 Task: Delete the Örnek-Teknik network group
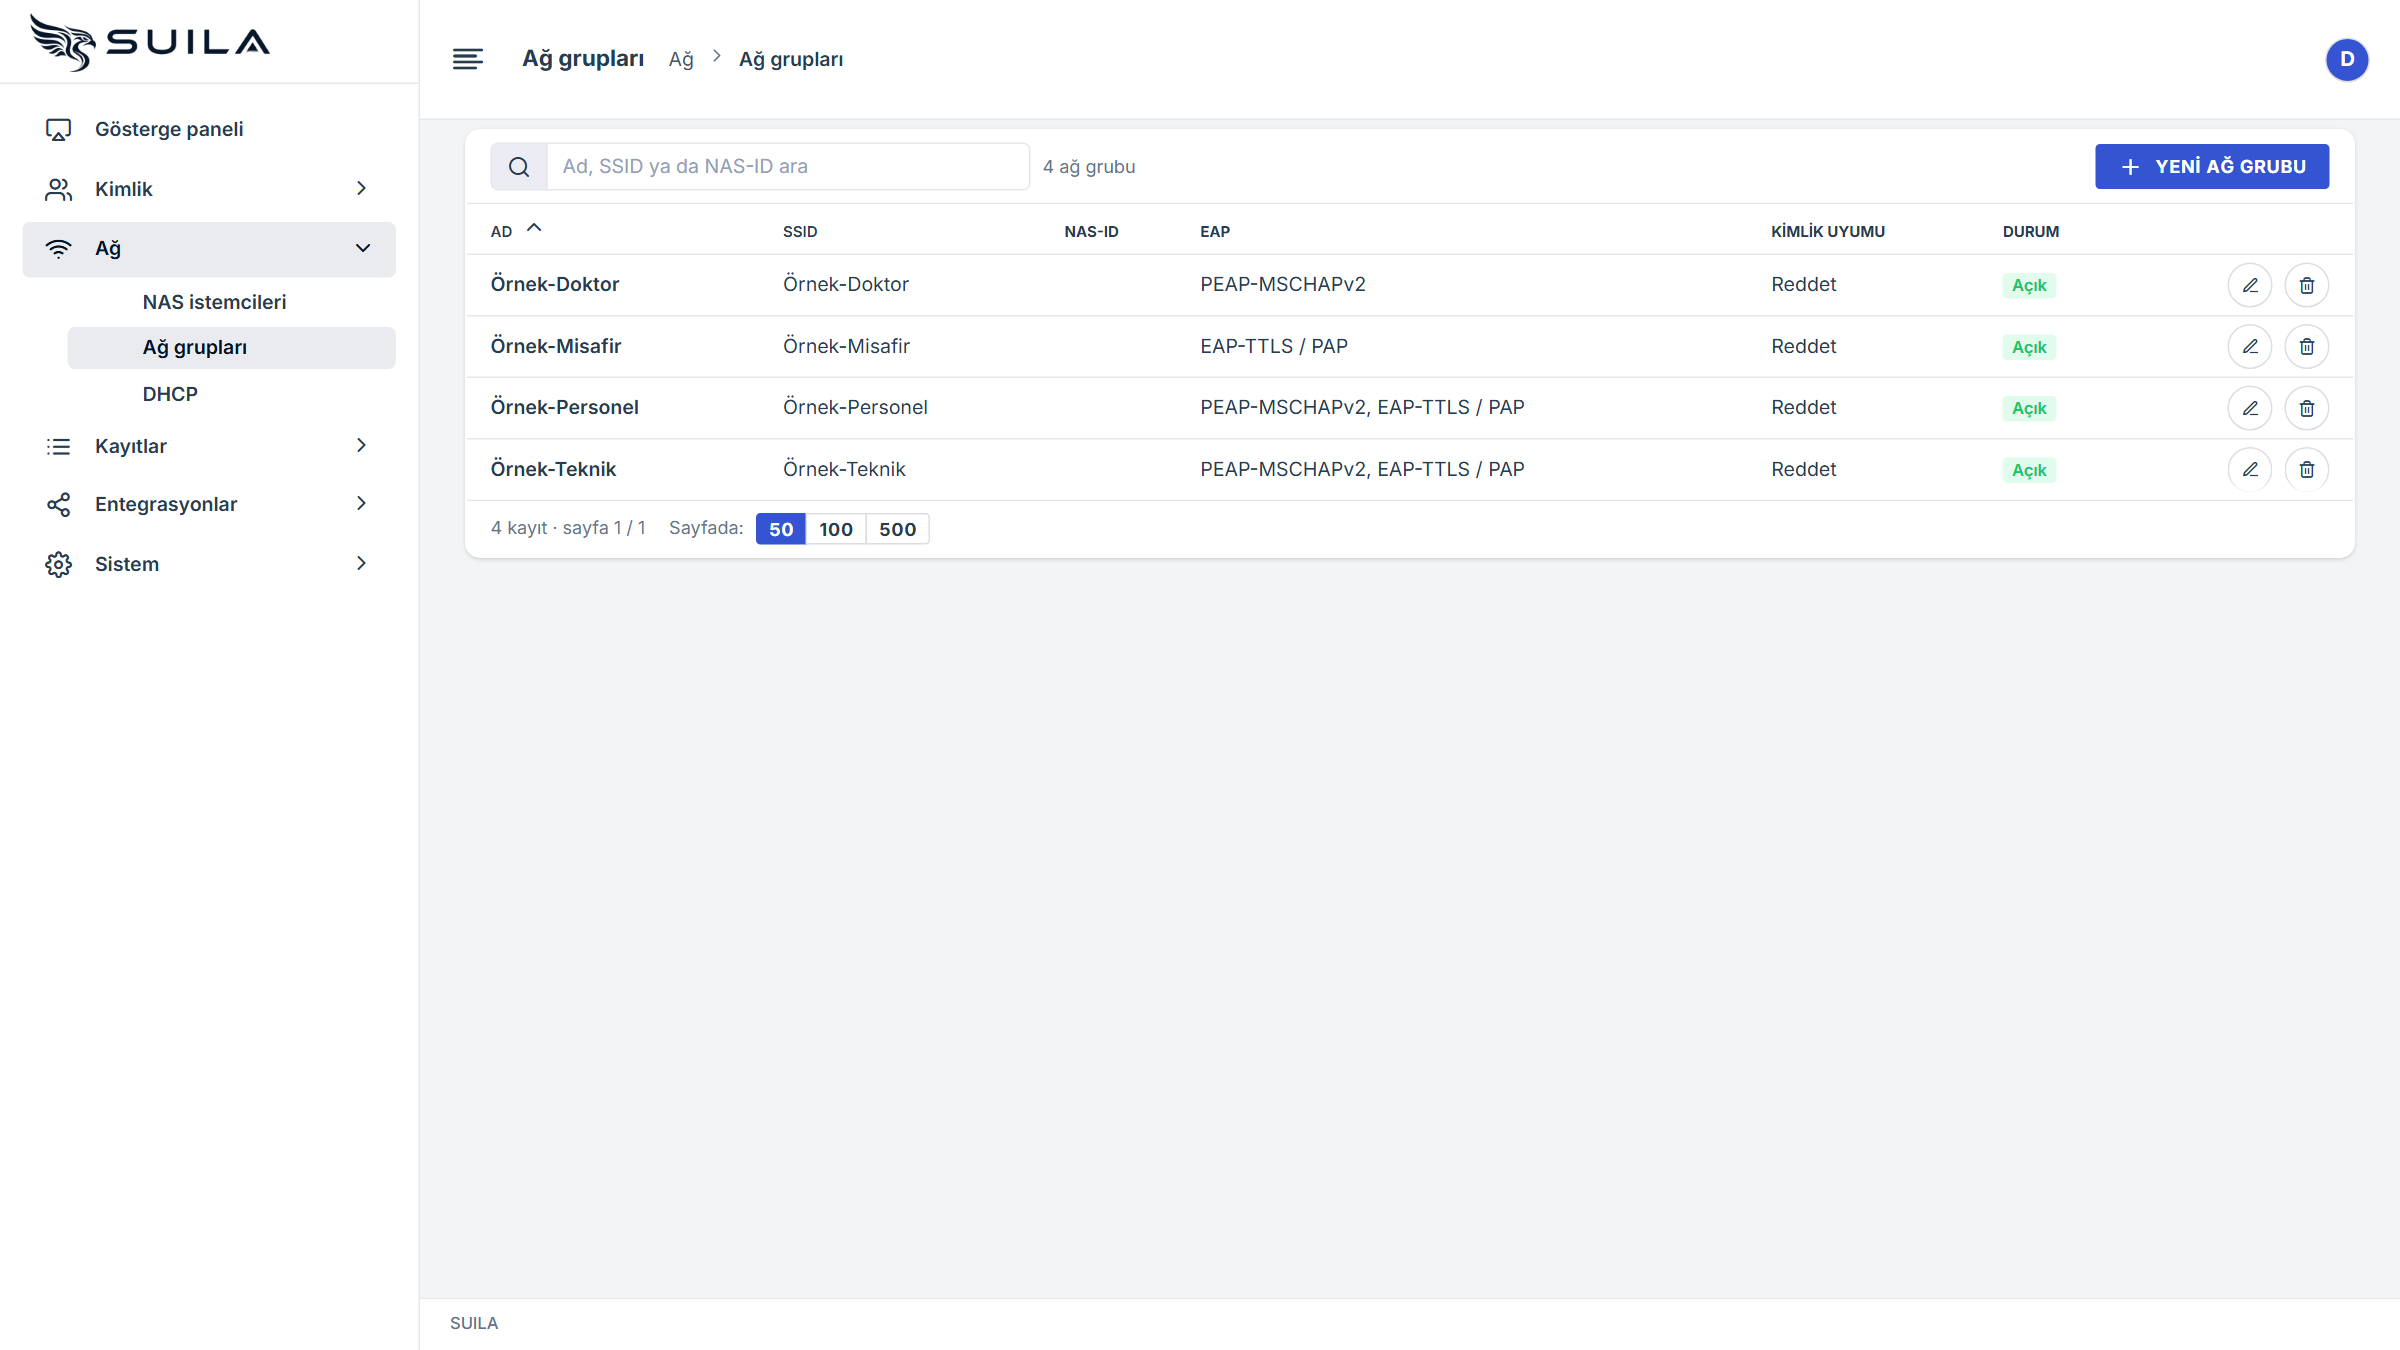pos(2306,470)
